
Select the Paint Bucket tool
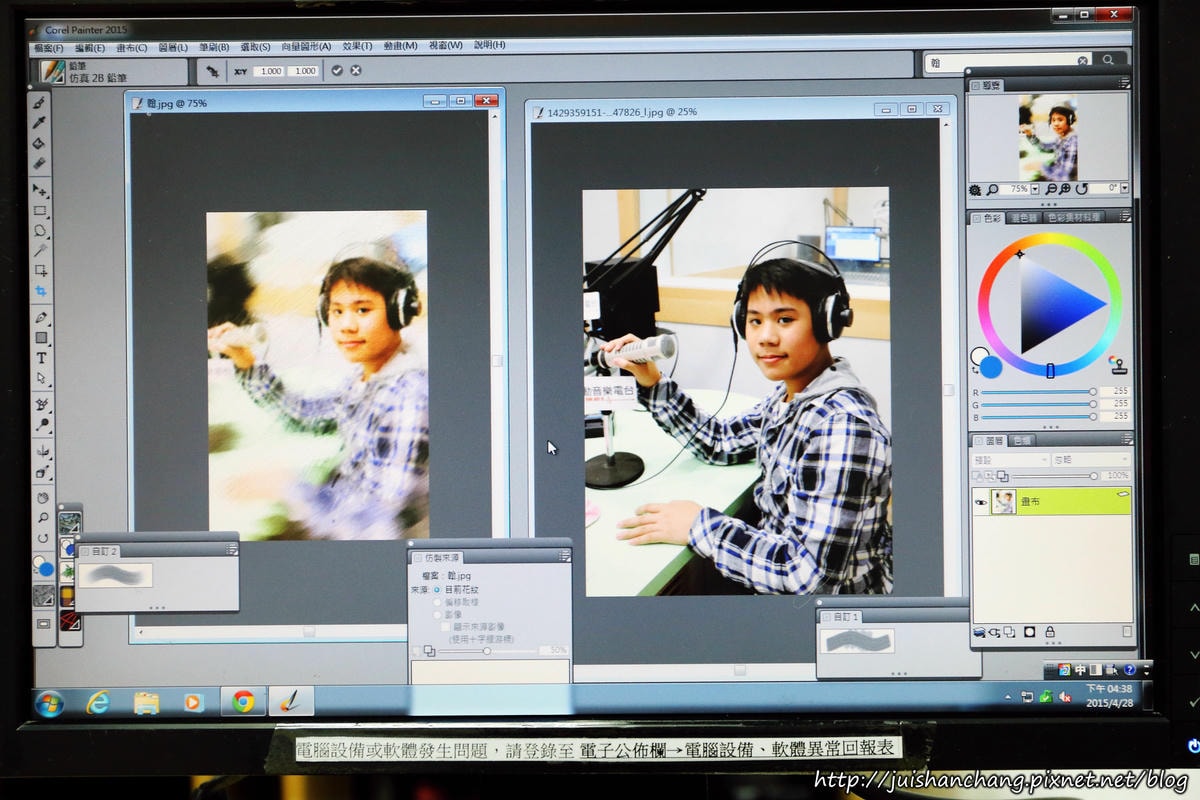(x=41, y=143)
